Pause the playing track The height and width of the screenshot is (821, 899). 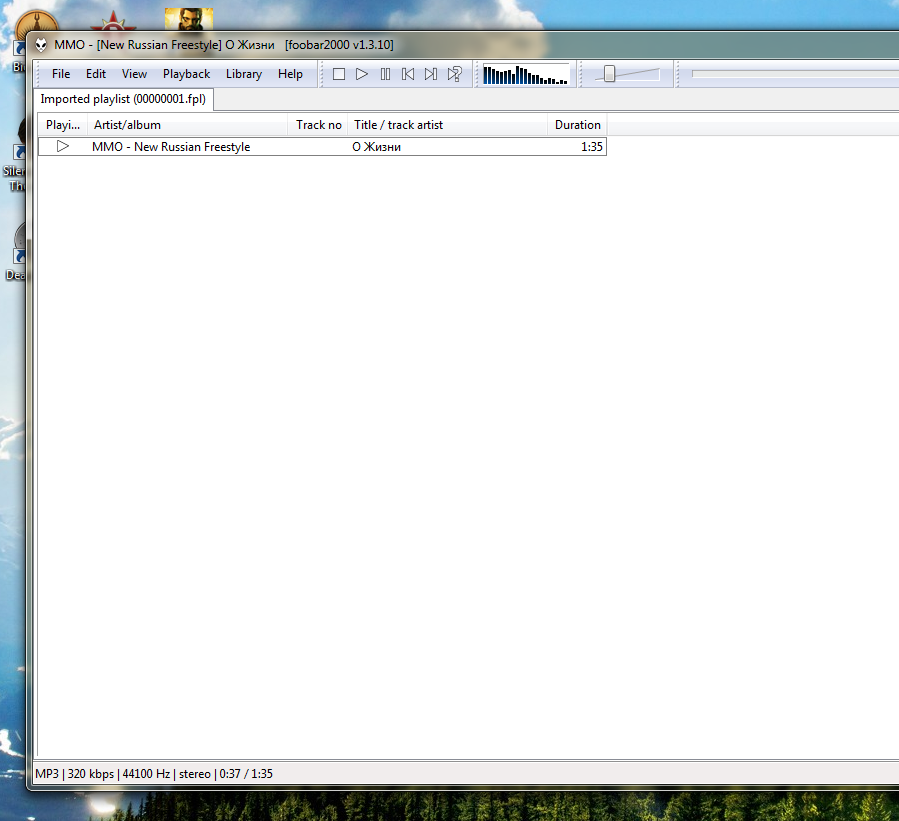click(x=385, y=74)
